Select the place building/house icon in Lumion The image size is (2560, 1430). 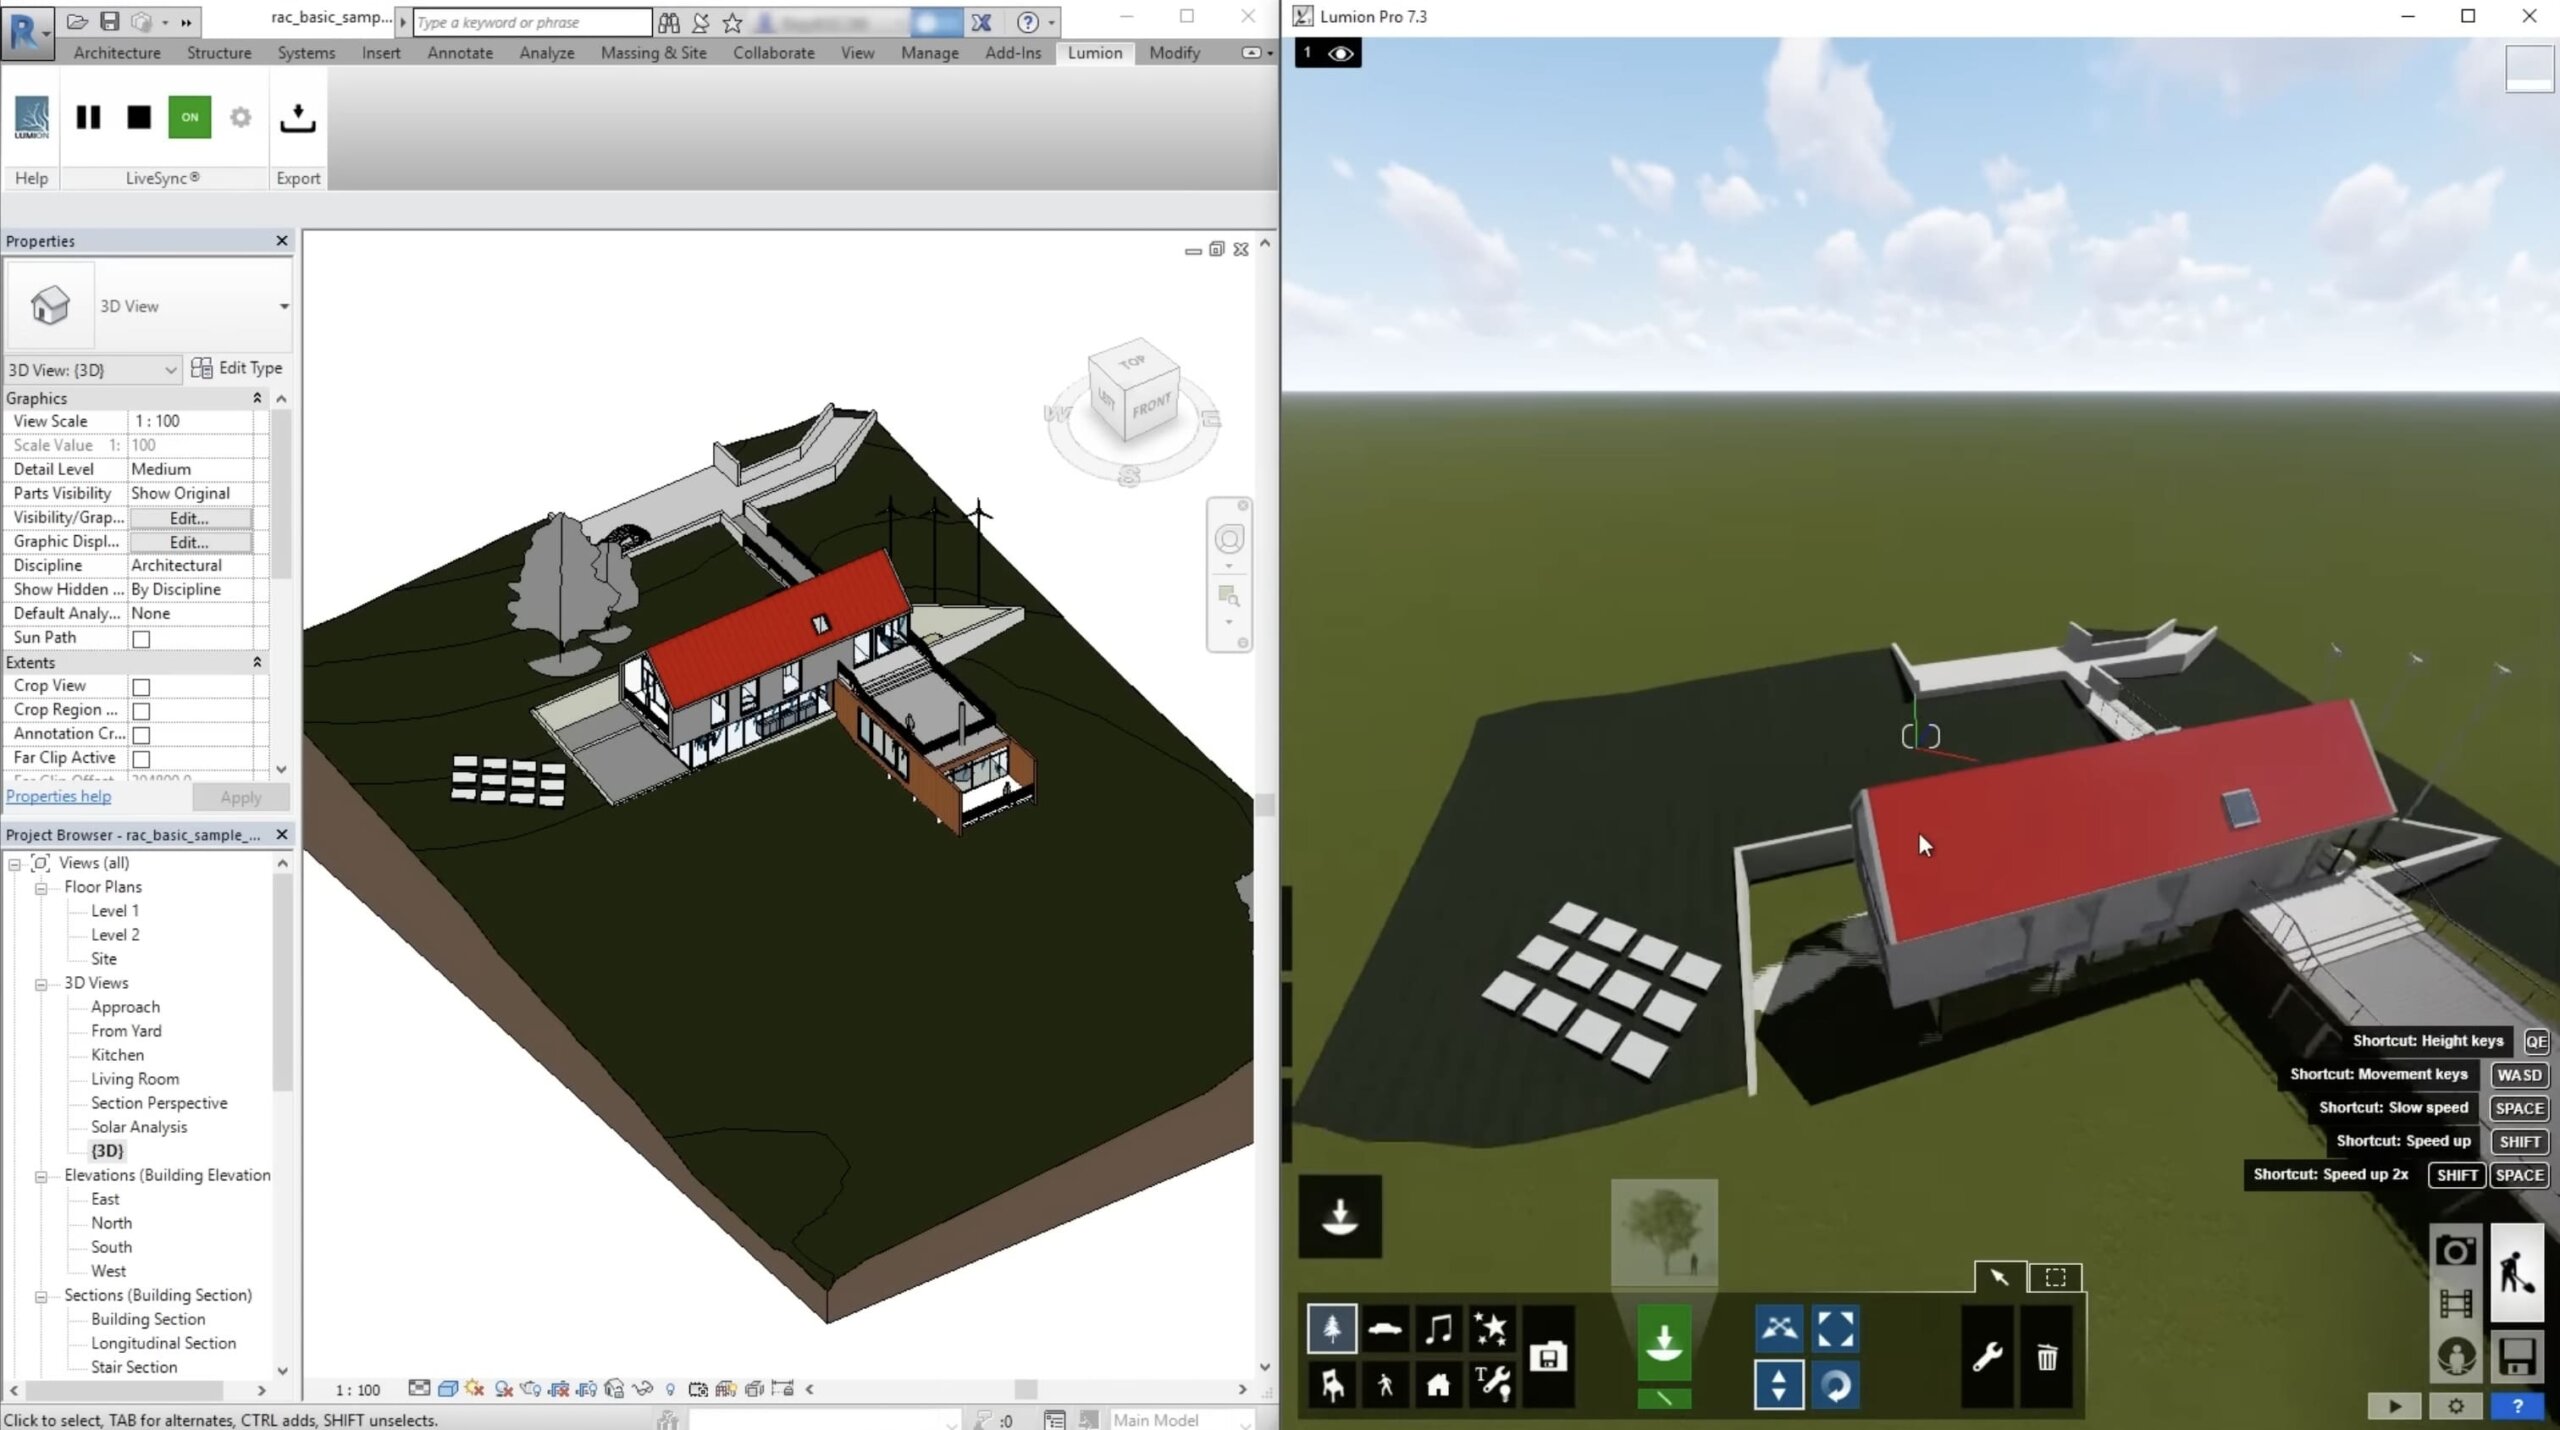(1436, 1386)
